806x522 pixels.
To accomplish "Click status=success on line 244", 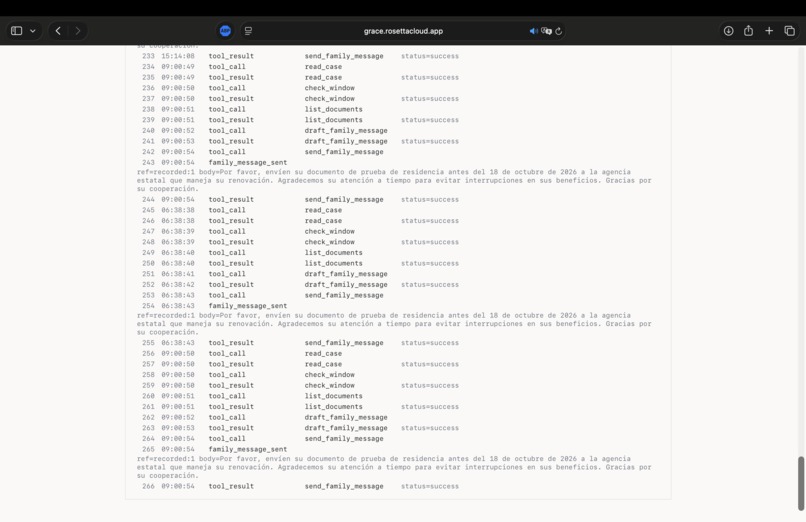I will coord(430,199).
